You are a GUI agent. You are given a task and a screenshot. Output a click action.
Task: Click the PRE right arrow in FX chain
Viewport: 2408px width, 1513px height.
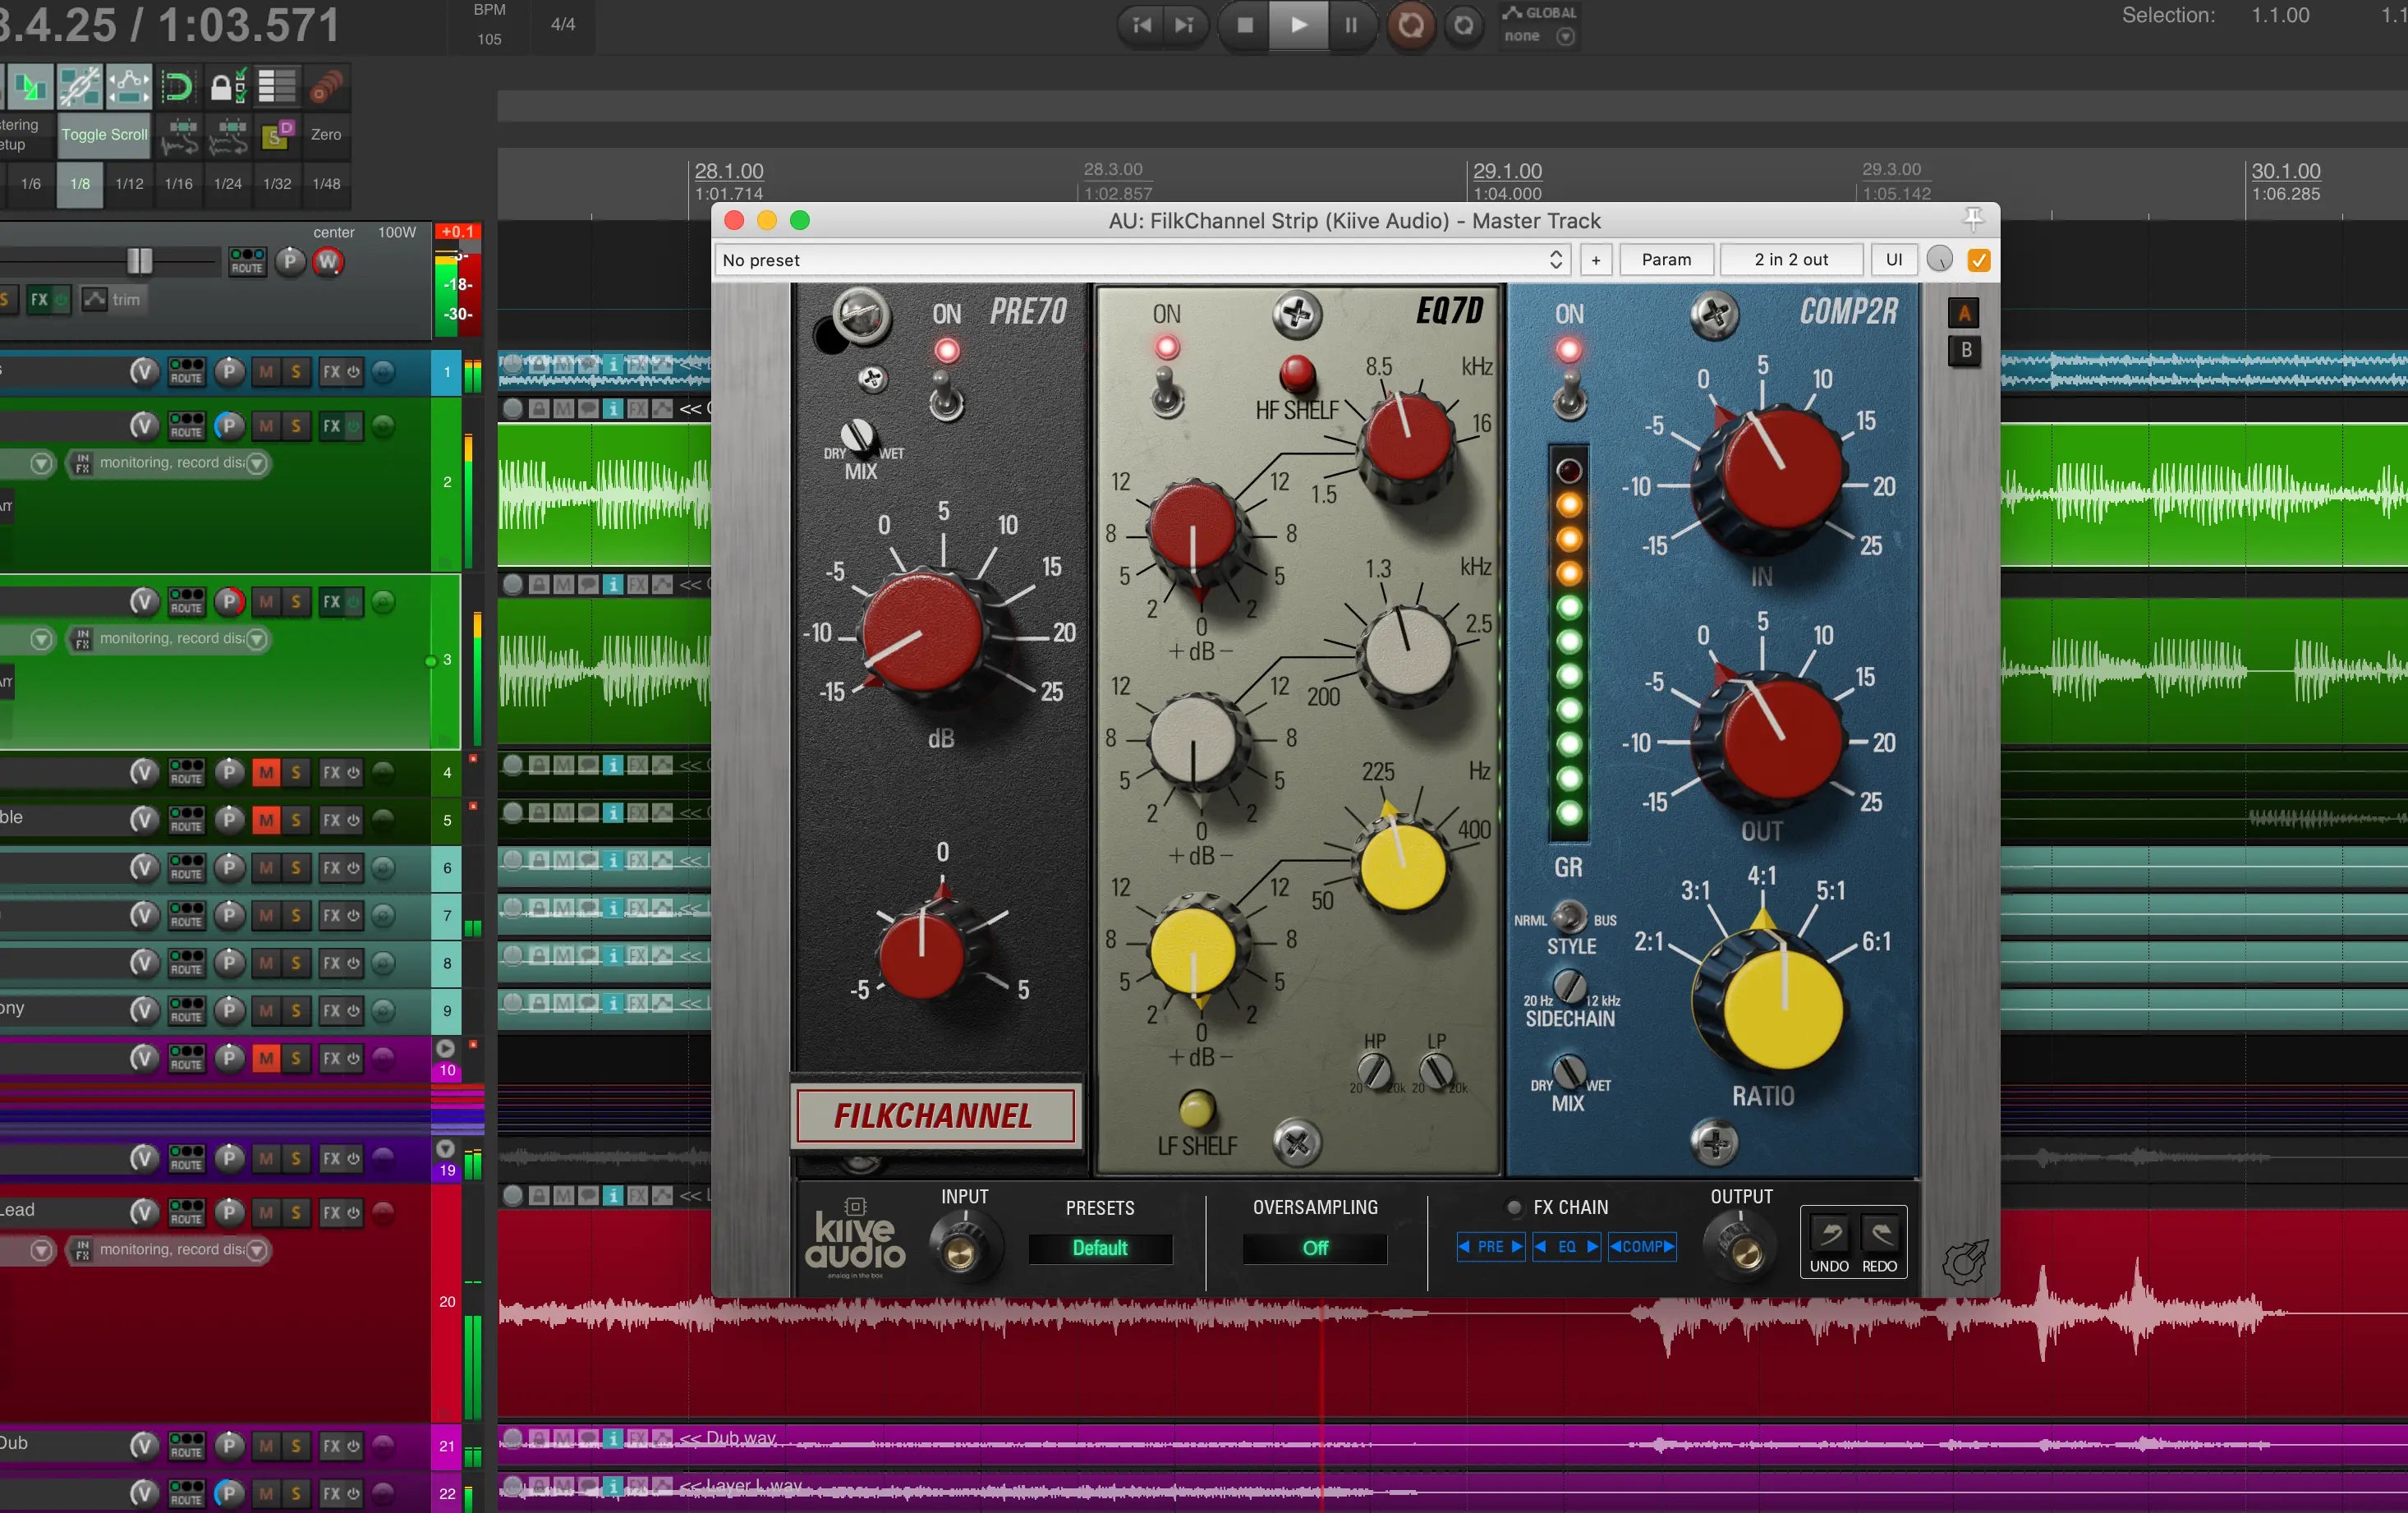pyautogui.click(x=1517, y=1246)
